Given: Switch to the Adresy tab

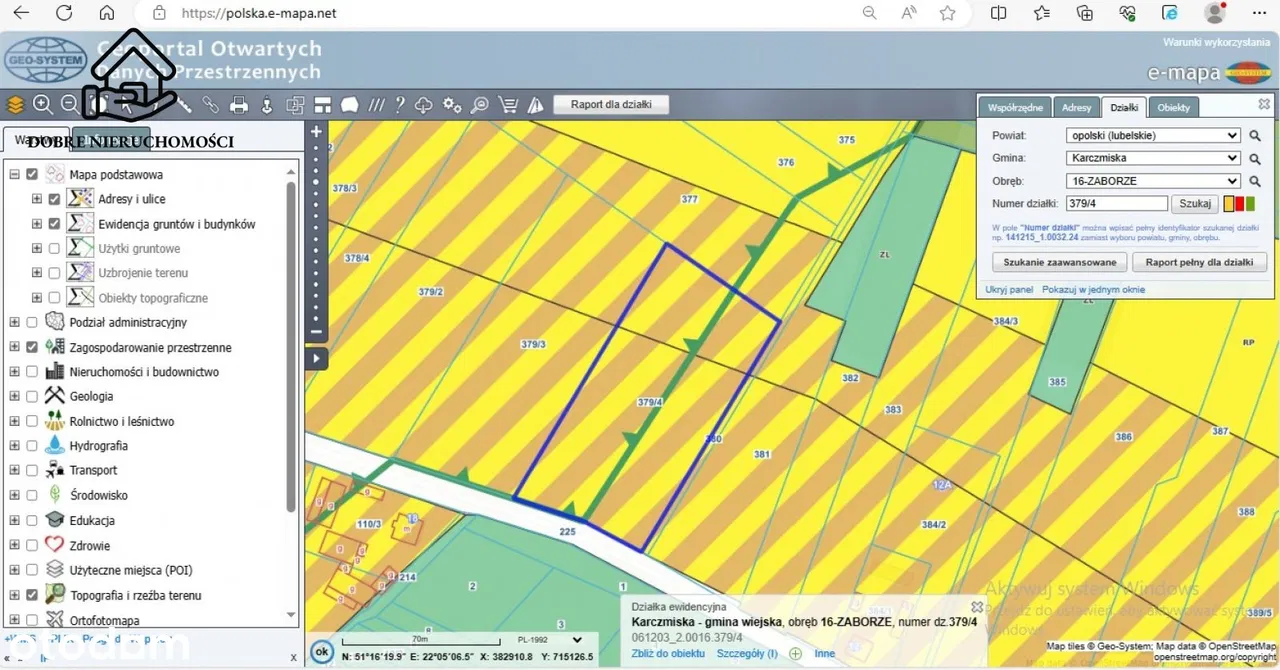Looking at the screenshot, I should pos(1076,107).
